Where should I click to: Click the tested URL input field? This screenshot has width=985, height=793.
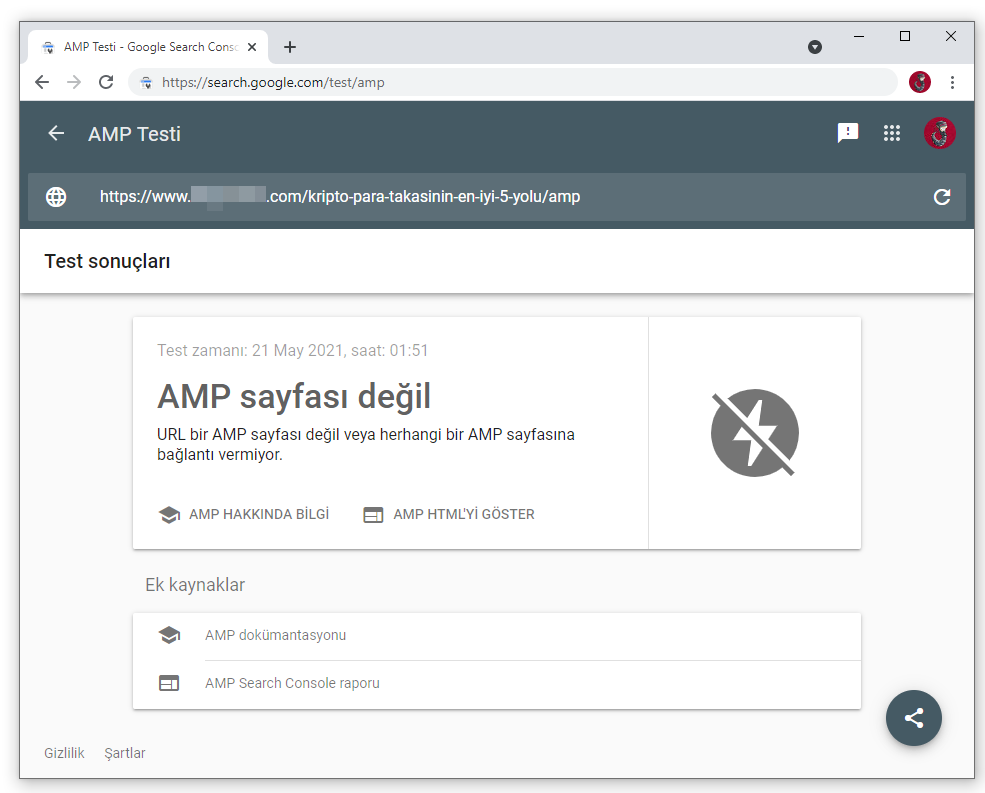tap(500, 197)
